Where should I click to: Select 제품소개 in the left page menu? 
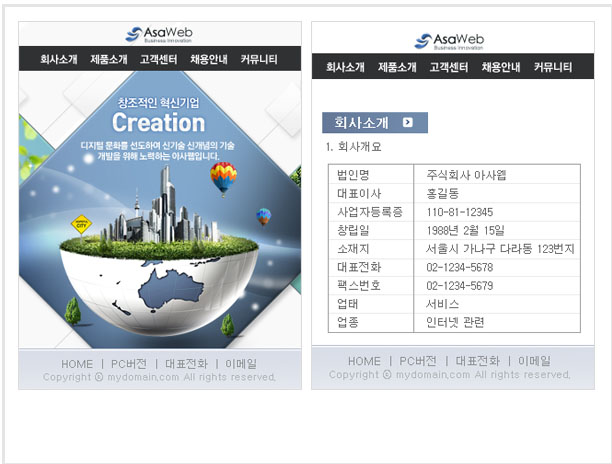pos(109,59)
